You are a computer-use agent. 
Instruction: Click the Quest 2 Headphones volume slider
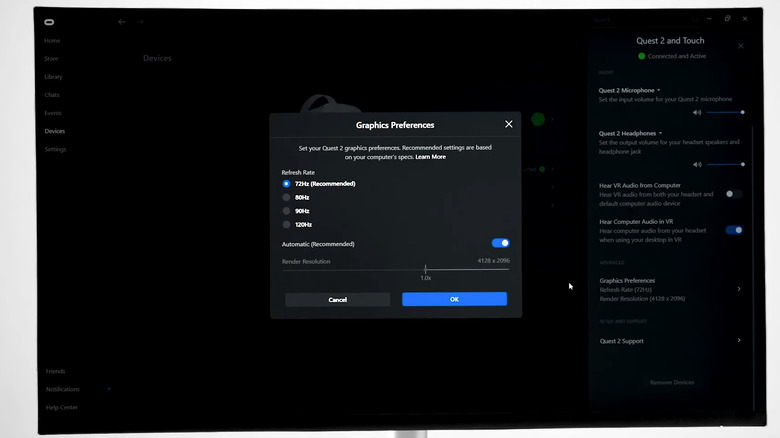pyautogui.click(x=725, y=164)
